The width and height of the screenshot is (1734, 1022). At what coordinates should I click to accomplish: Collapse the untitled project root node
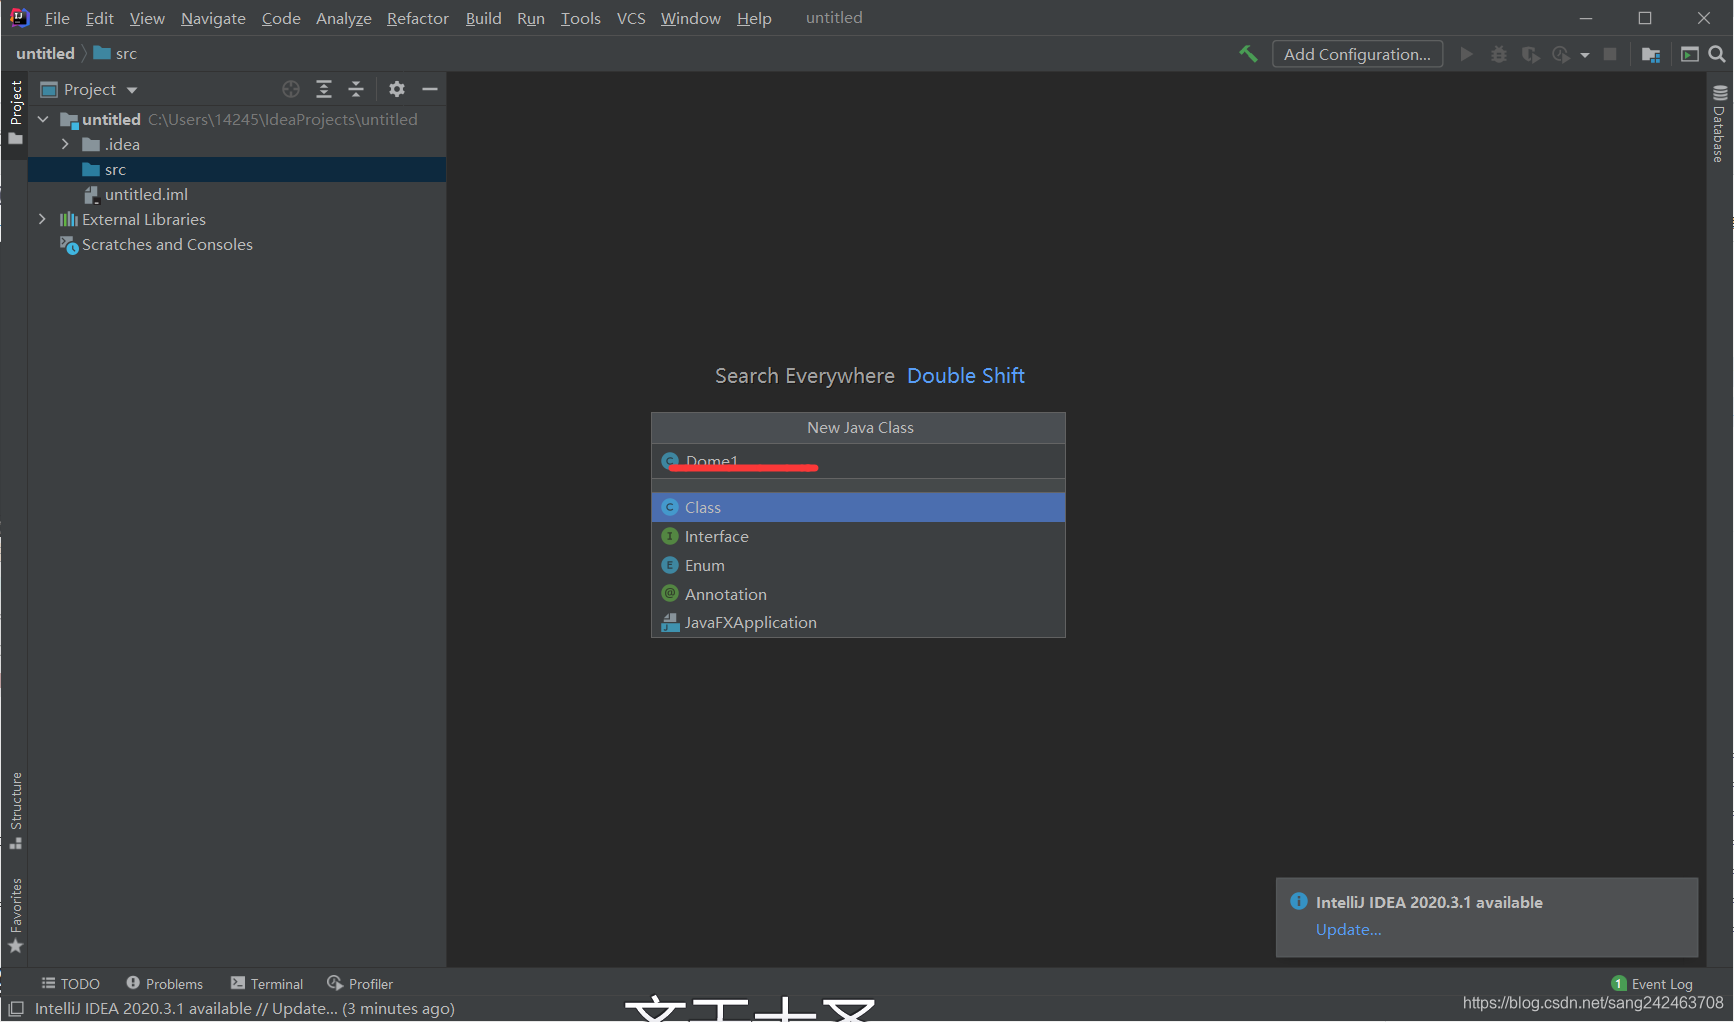pos(43,119)
